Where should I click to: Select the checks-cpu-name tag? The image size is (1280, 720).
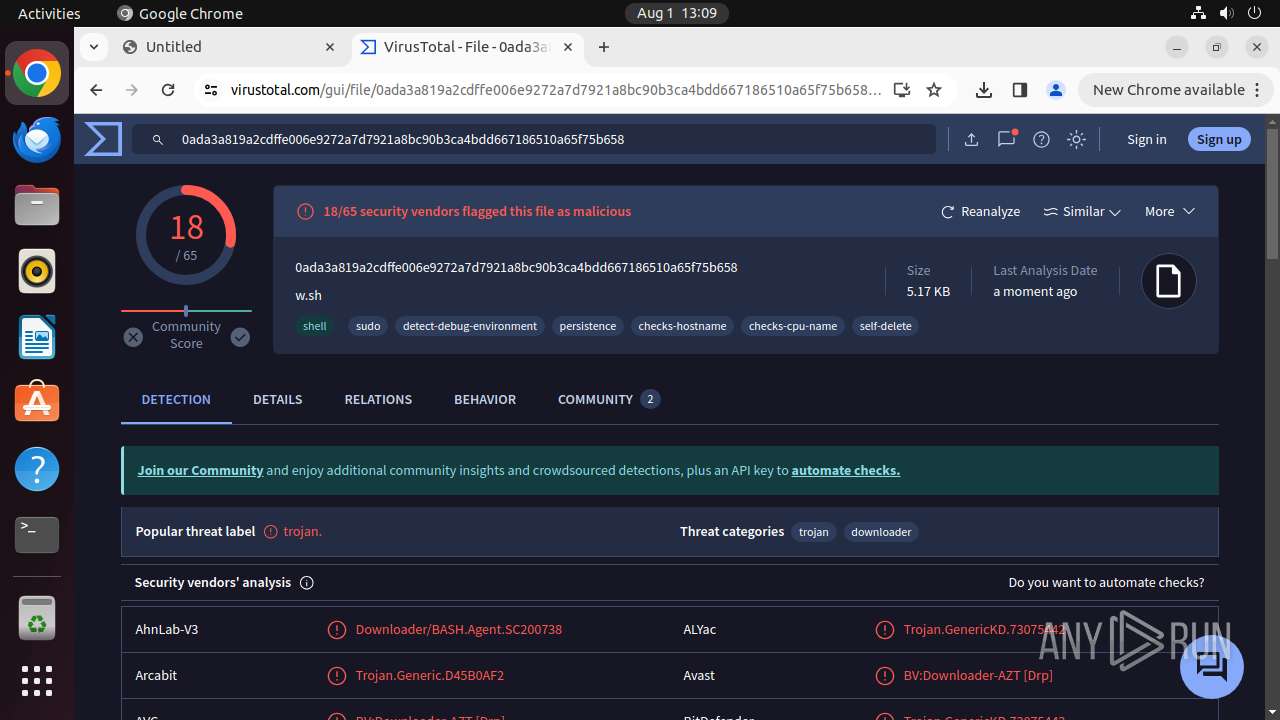coord(793,326)
